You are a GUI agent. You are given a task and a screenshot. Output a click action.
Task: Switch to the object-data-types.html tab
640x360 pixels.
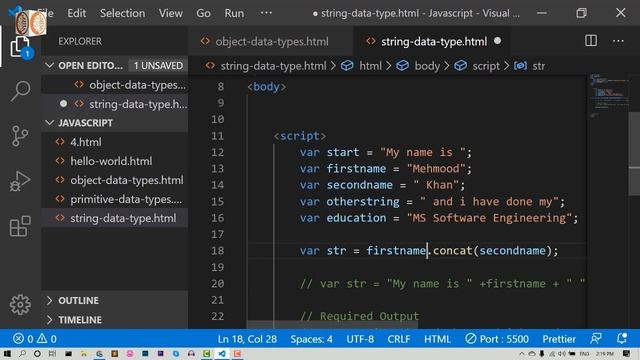(x=271, y=41)
